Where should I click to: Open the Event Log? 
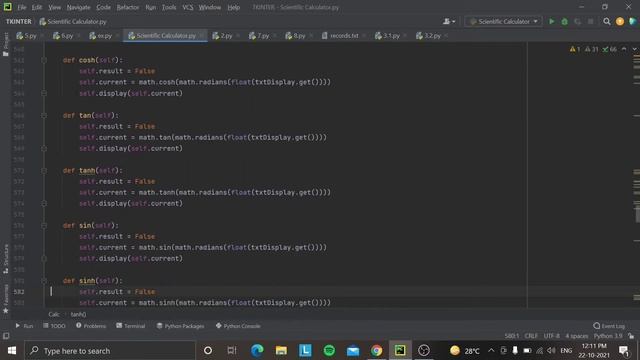click(x=609, y=326)
